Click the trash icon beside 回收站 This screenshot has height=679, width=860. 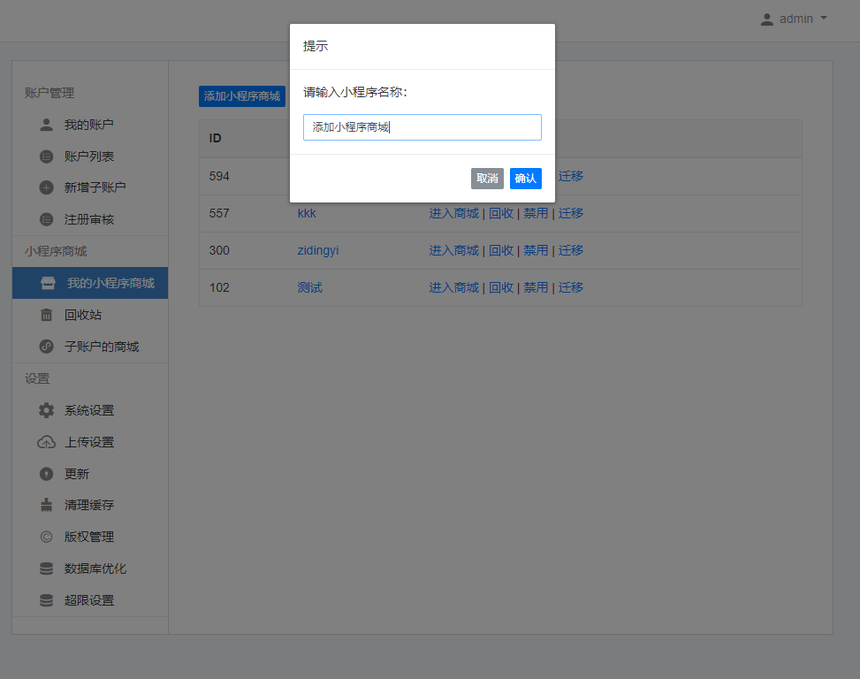pos(46,315)
